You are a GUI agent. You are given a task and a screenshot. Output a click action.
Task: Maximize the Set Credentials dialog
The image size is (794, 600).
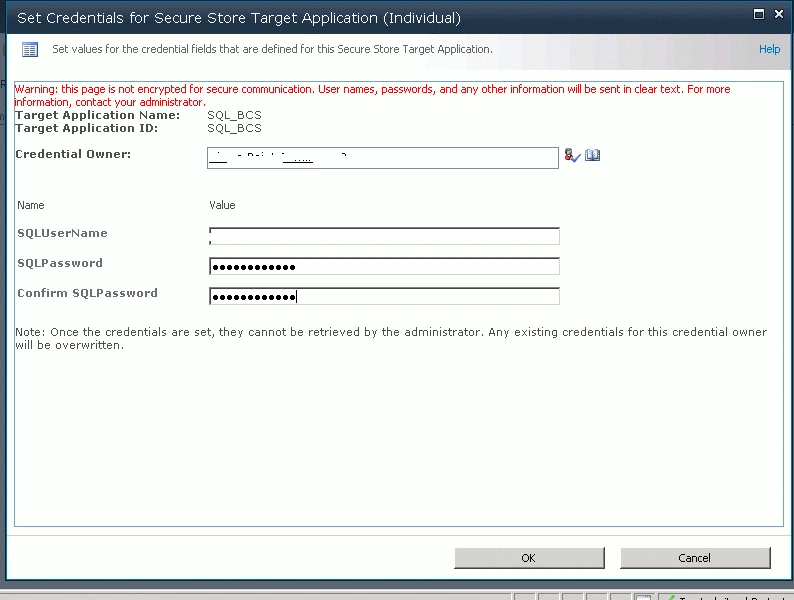click(x=759, y=14)
